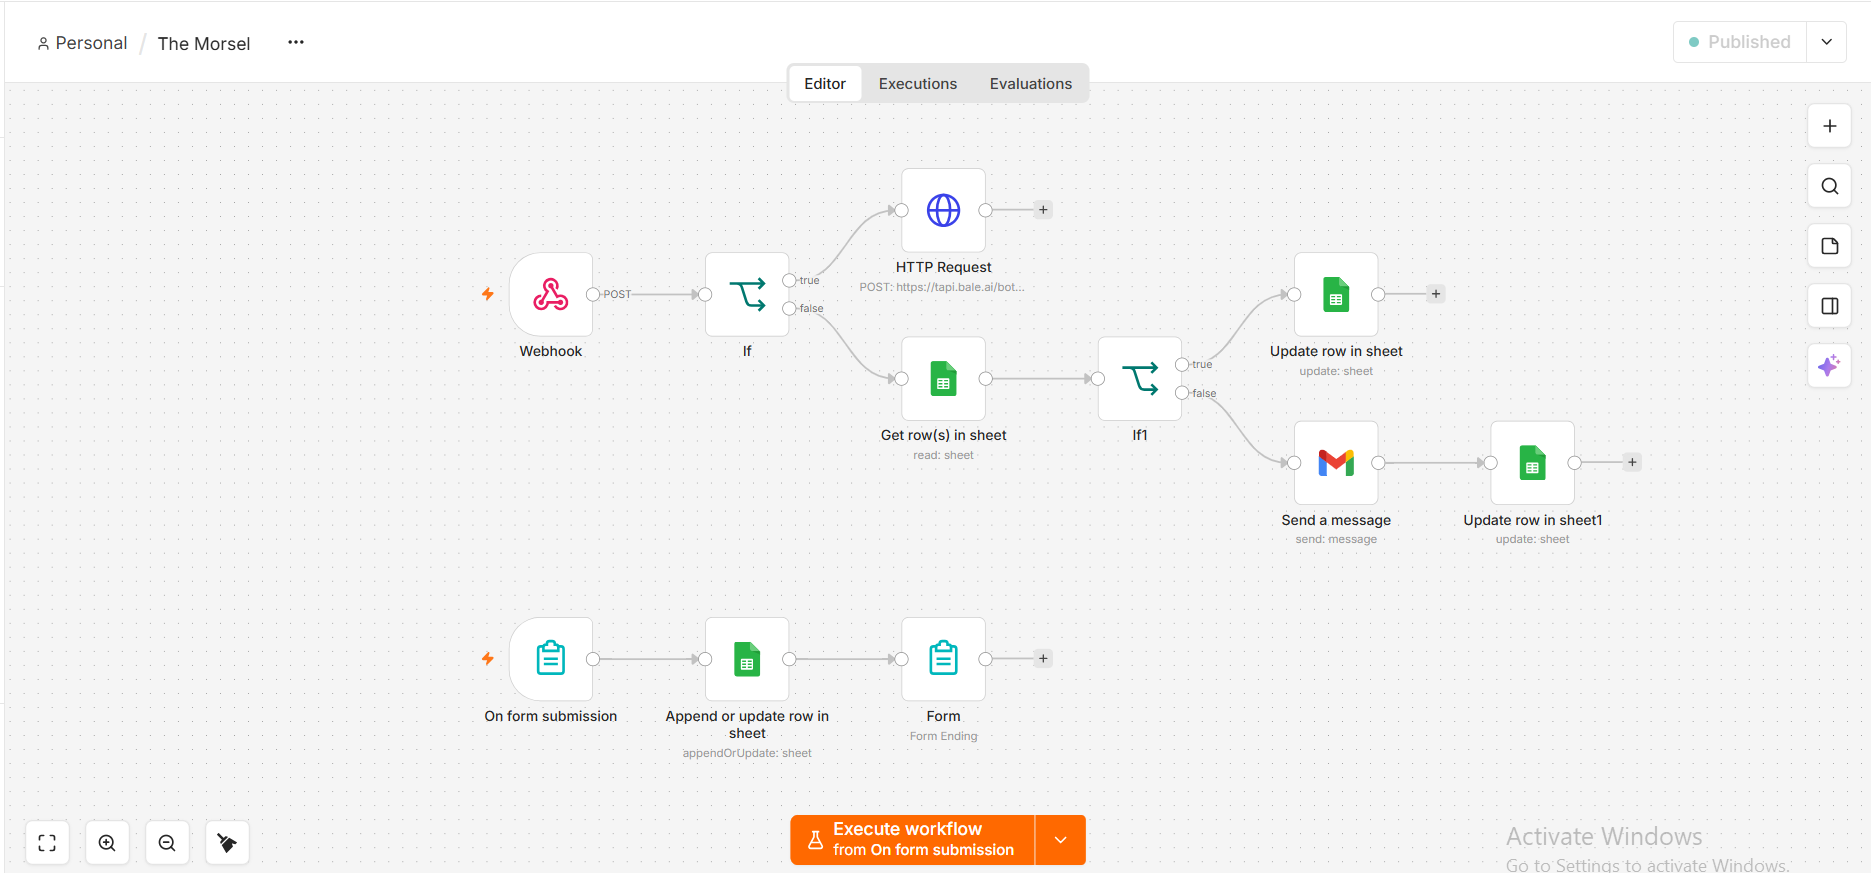Click Execute workflow from On form submission
This screenshot has width=1871, height=873.
(912, 840)
